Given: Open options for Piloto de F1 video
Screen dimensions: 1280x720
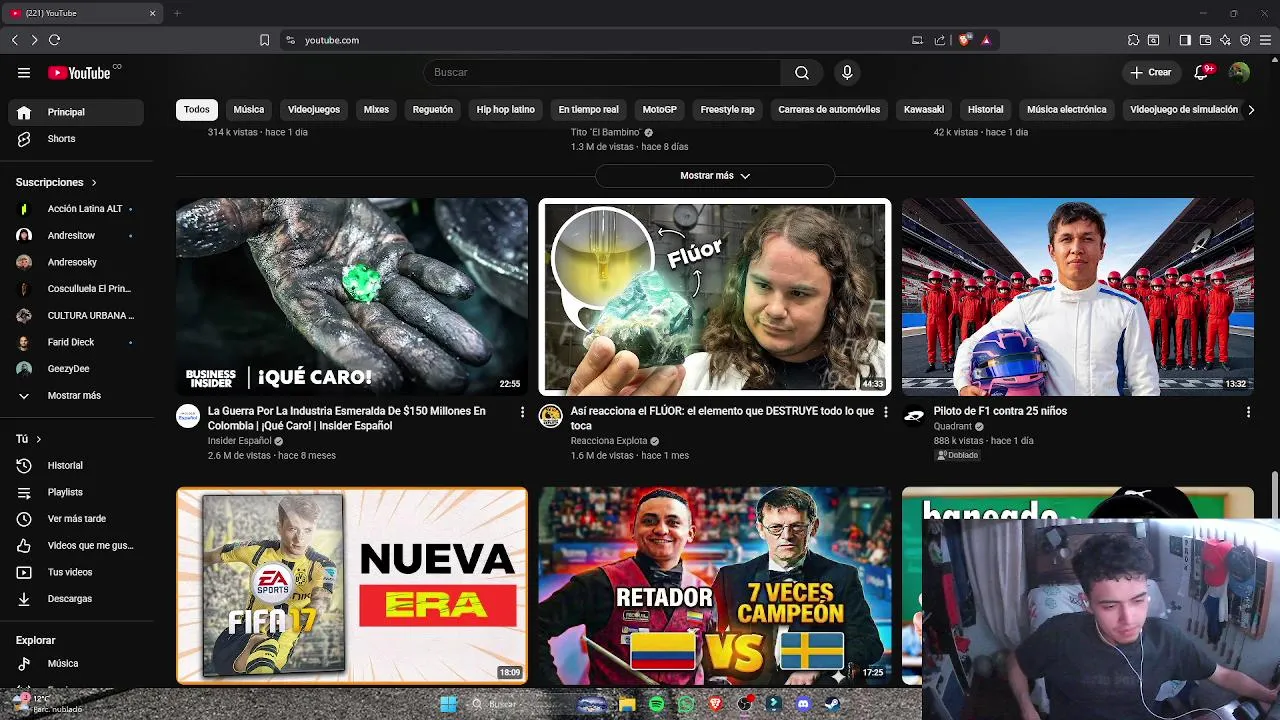Looking at the screenshot, I should click(1248, 412).
